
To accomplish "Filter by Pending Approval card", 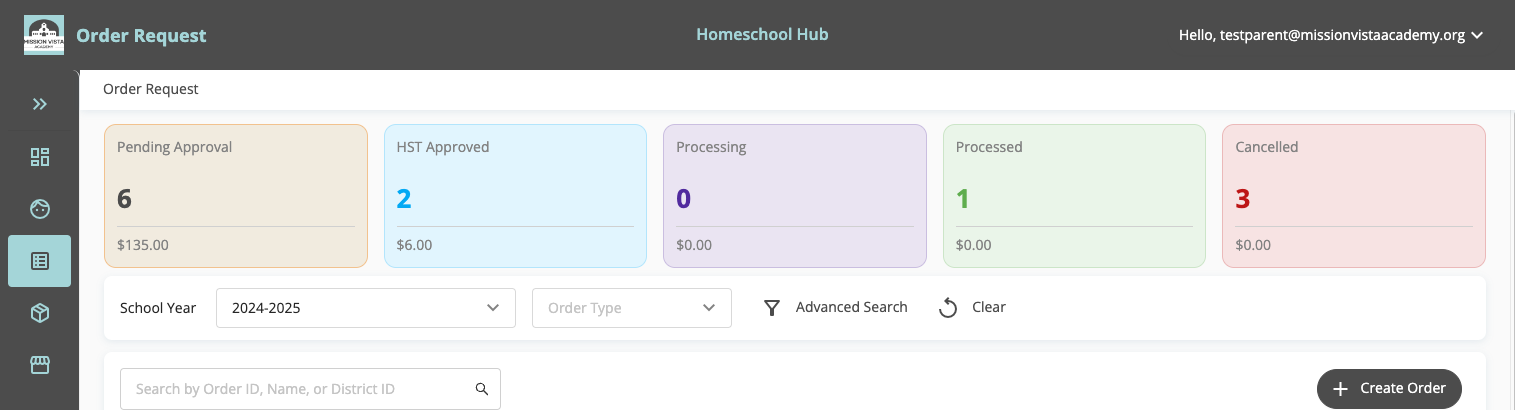I will point(236,196).
